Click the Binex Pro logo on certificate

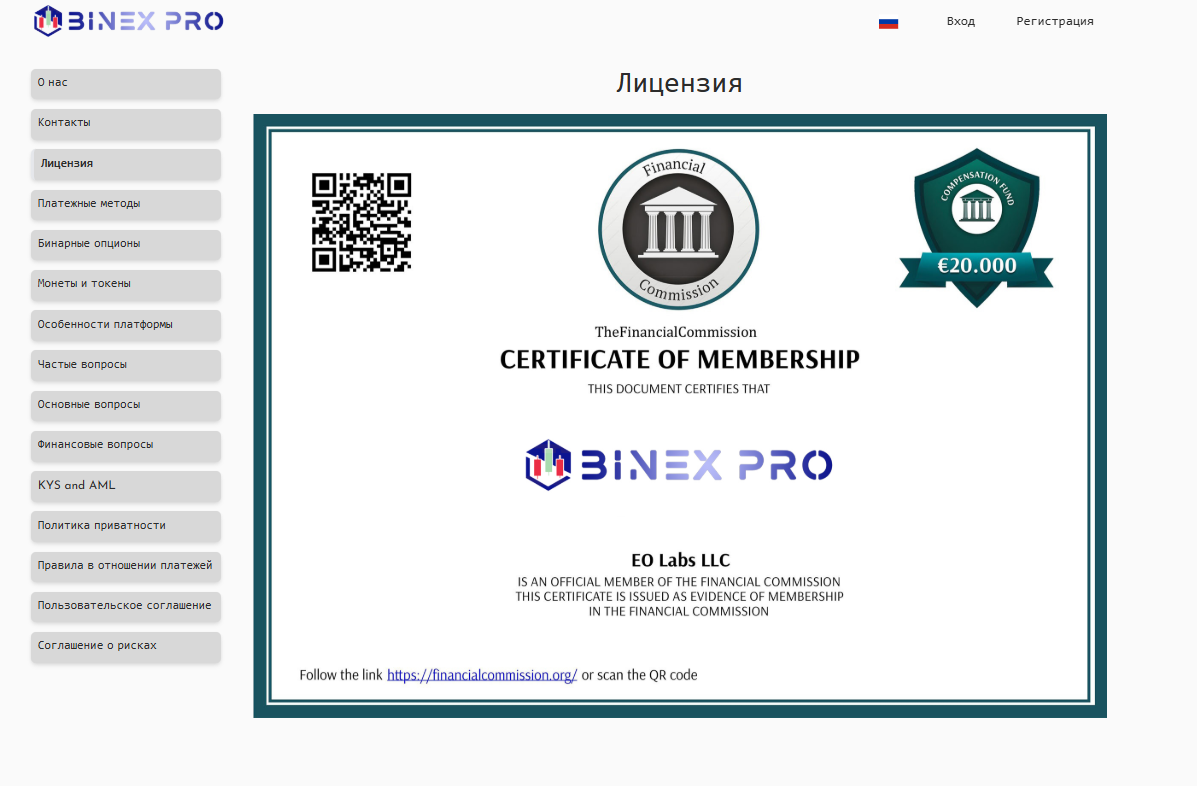(x=679, y=465)
